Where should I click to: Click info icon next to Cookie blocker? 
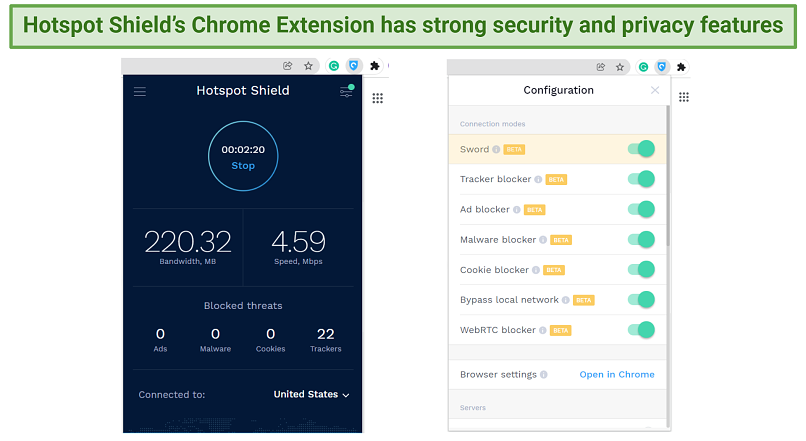point(536,270)
